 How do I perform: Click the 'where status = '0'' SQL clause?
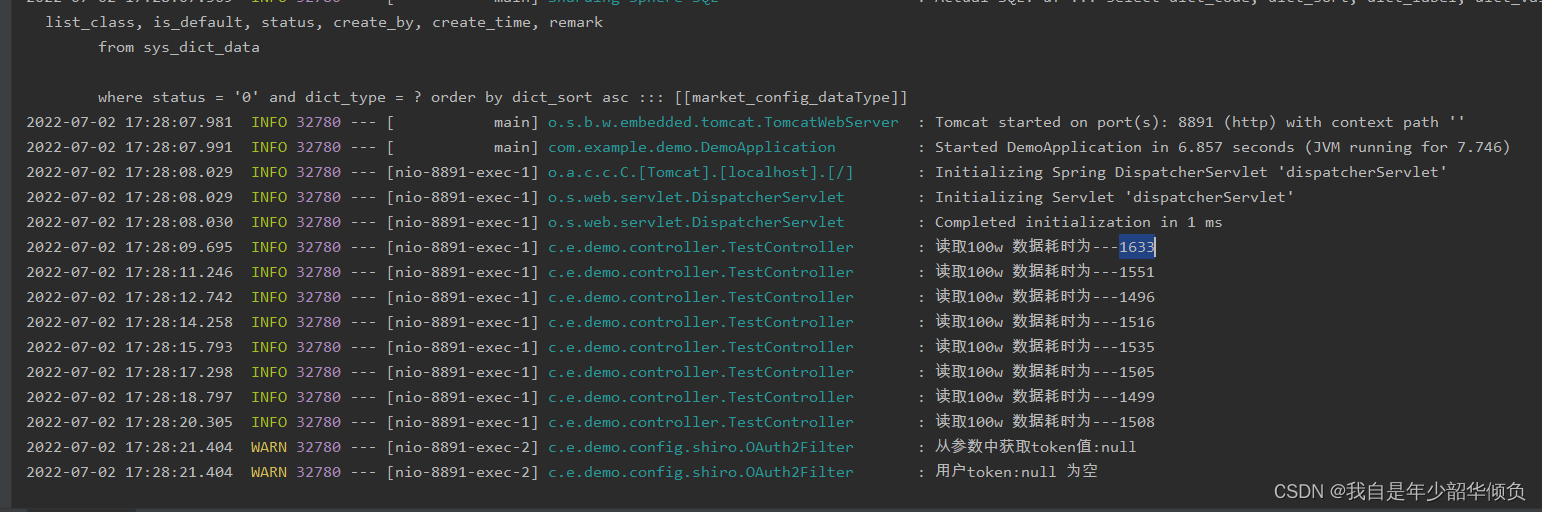point(179,97)
